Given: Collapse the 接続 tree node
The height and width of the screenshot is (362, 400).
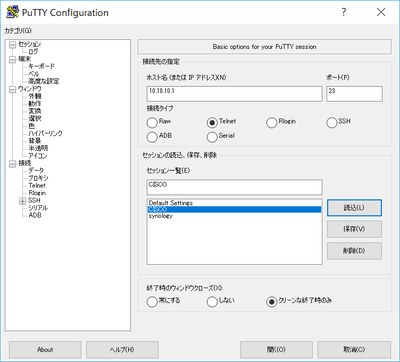Looking at the screenshot, I should (13, 163).
